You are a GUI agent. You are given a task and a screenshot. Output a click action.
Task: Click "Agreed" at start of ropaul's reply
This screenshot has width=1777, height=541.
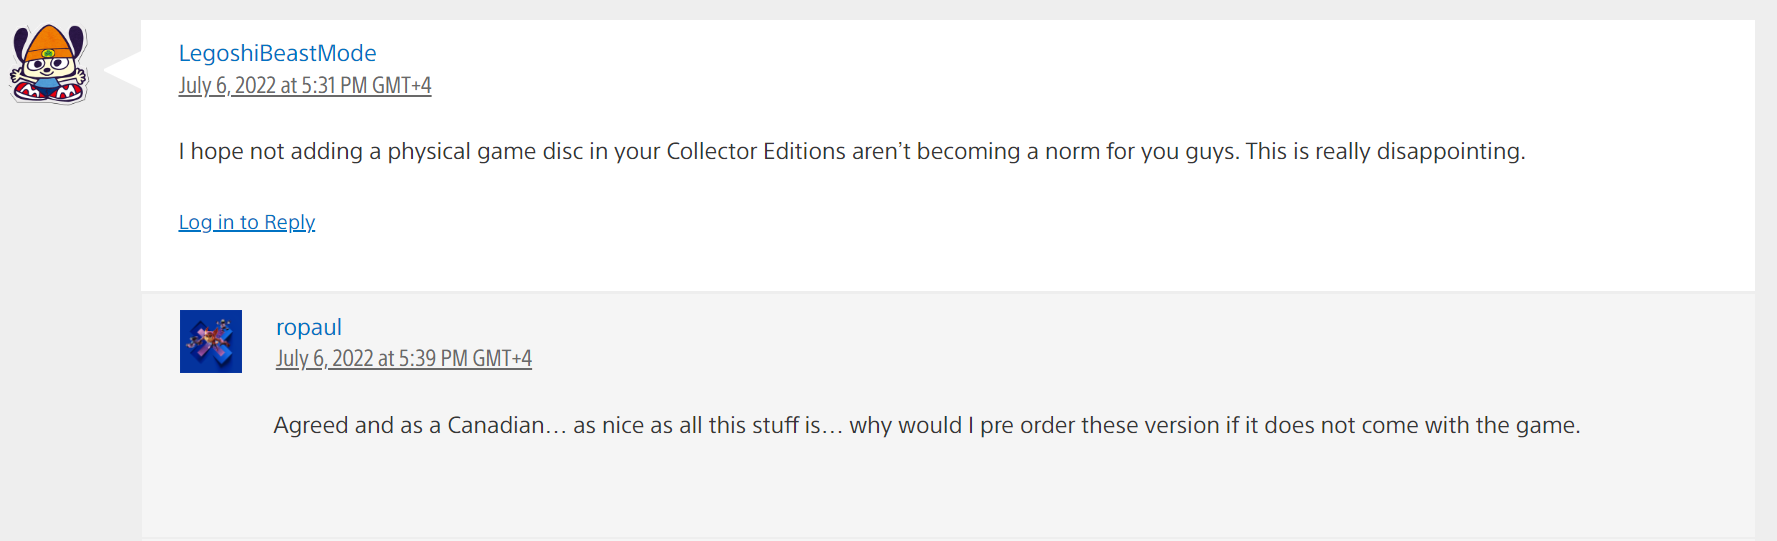[x=311, y=425]
